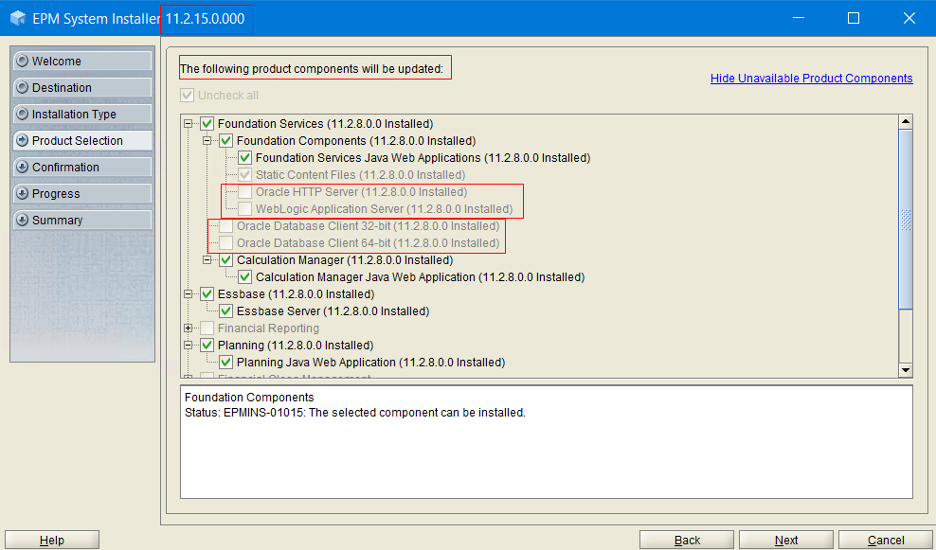Viewport: 936px width, 550px height.
Task: Expand the Financial Reporting tree node
Action: [x=188, y=328]
